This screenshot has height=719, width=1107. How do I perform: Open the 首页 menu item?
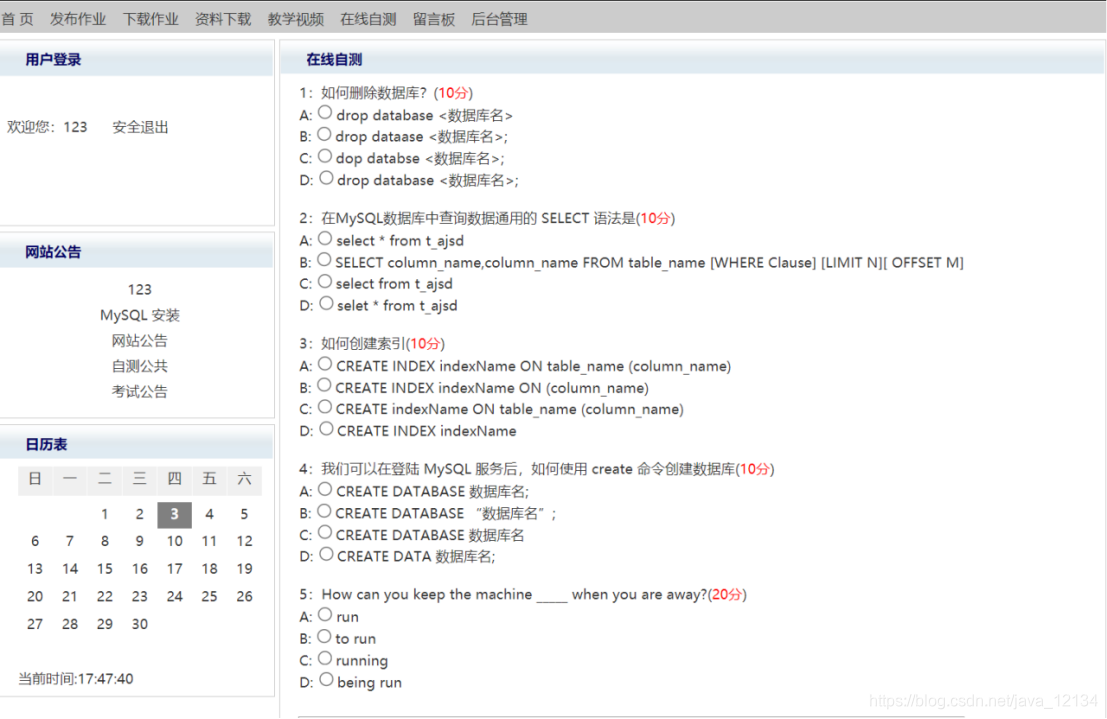[18, 19]
